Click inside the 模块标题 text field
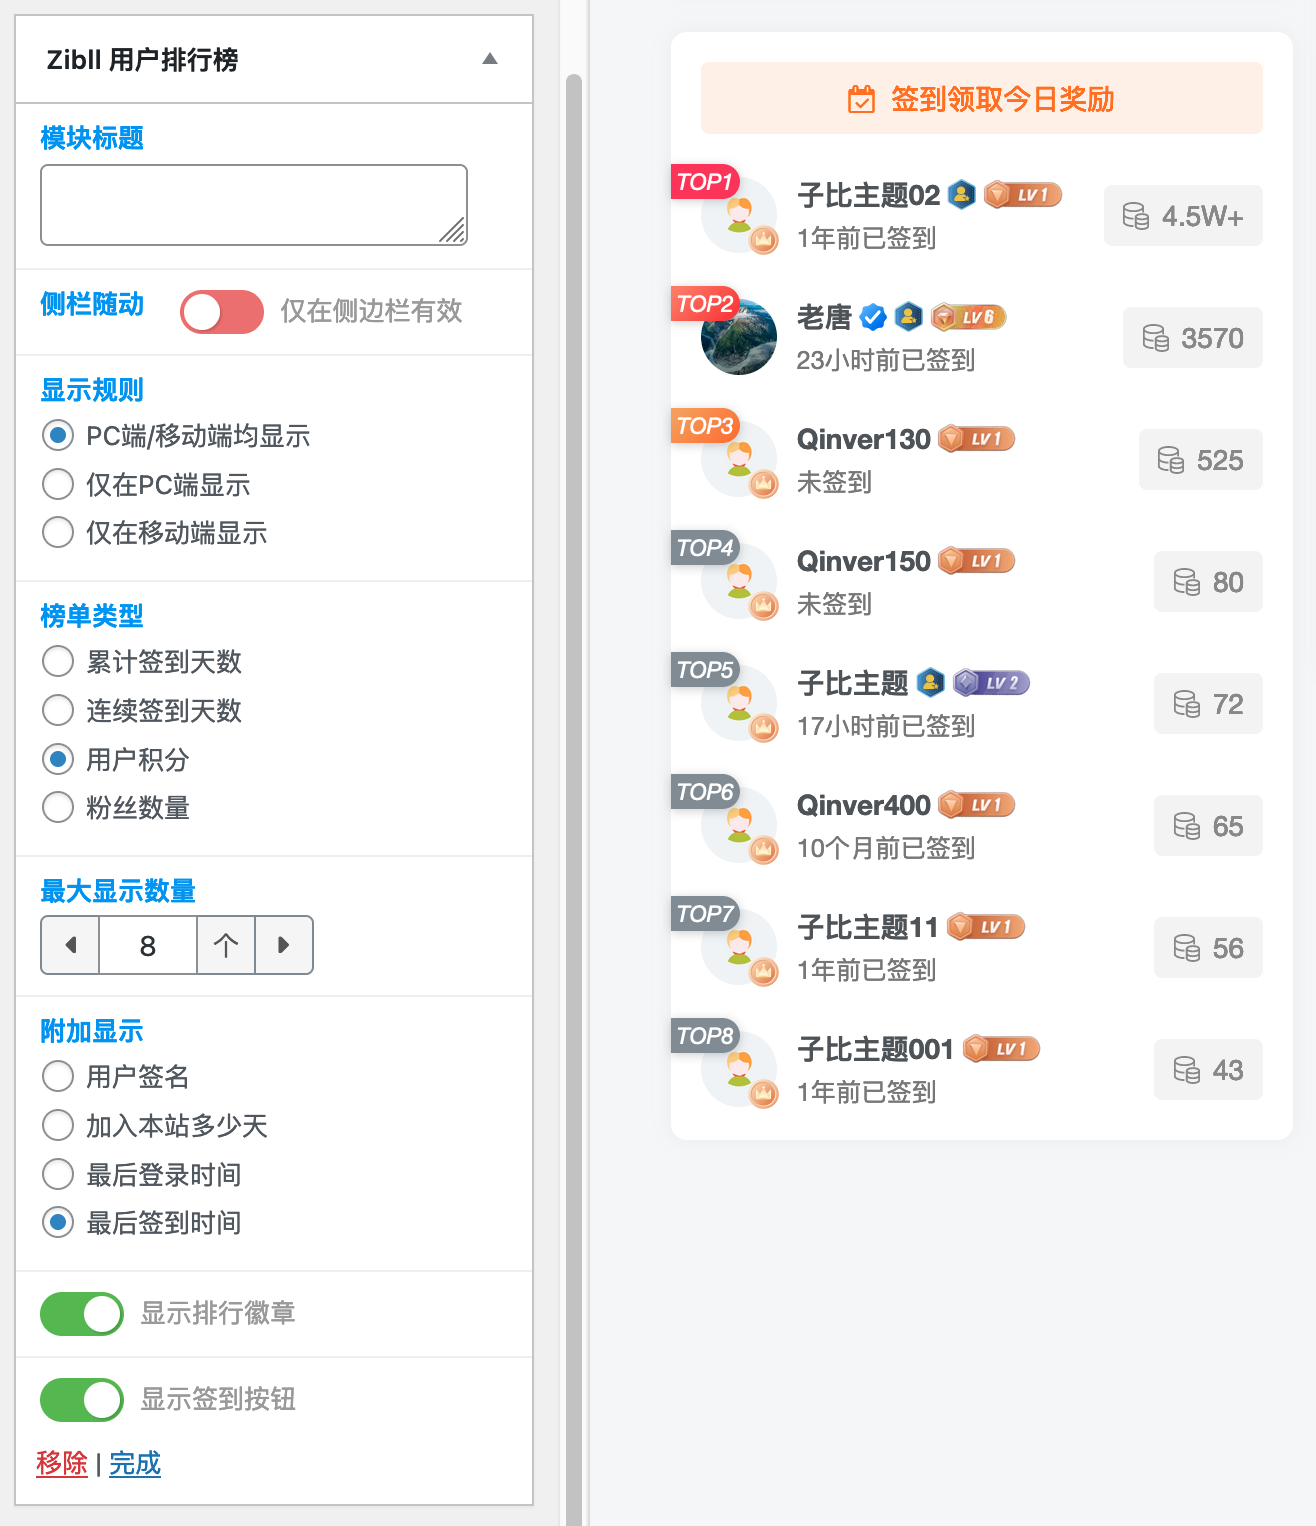Viewport: 1316px width, 1526px height. (253, 204)
